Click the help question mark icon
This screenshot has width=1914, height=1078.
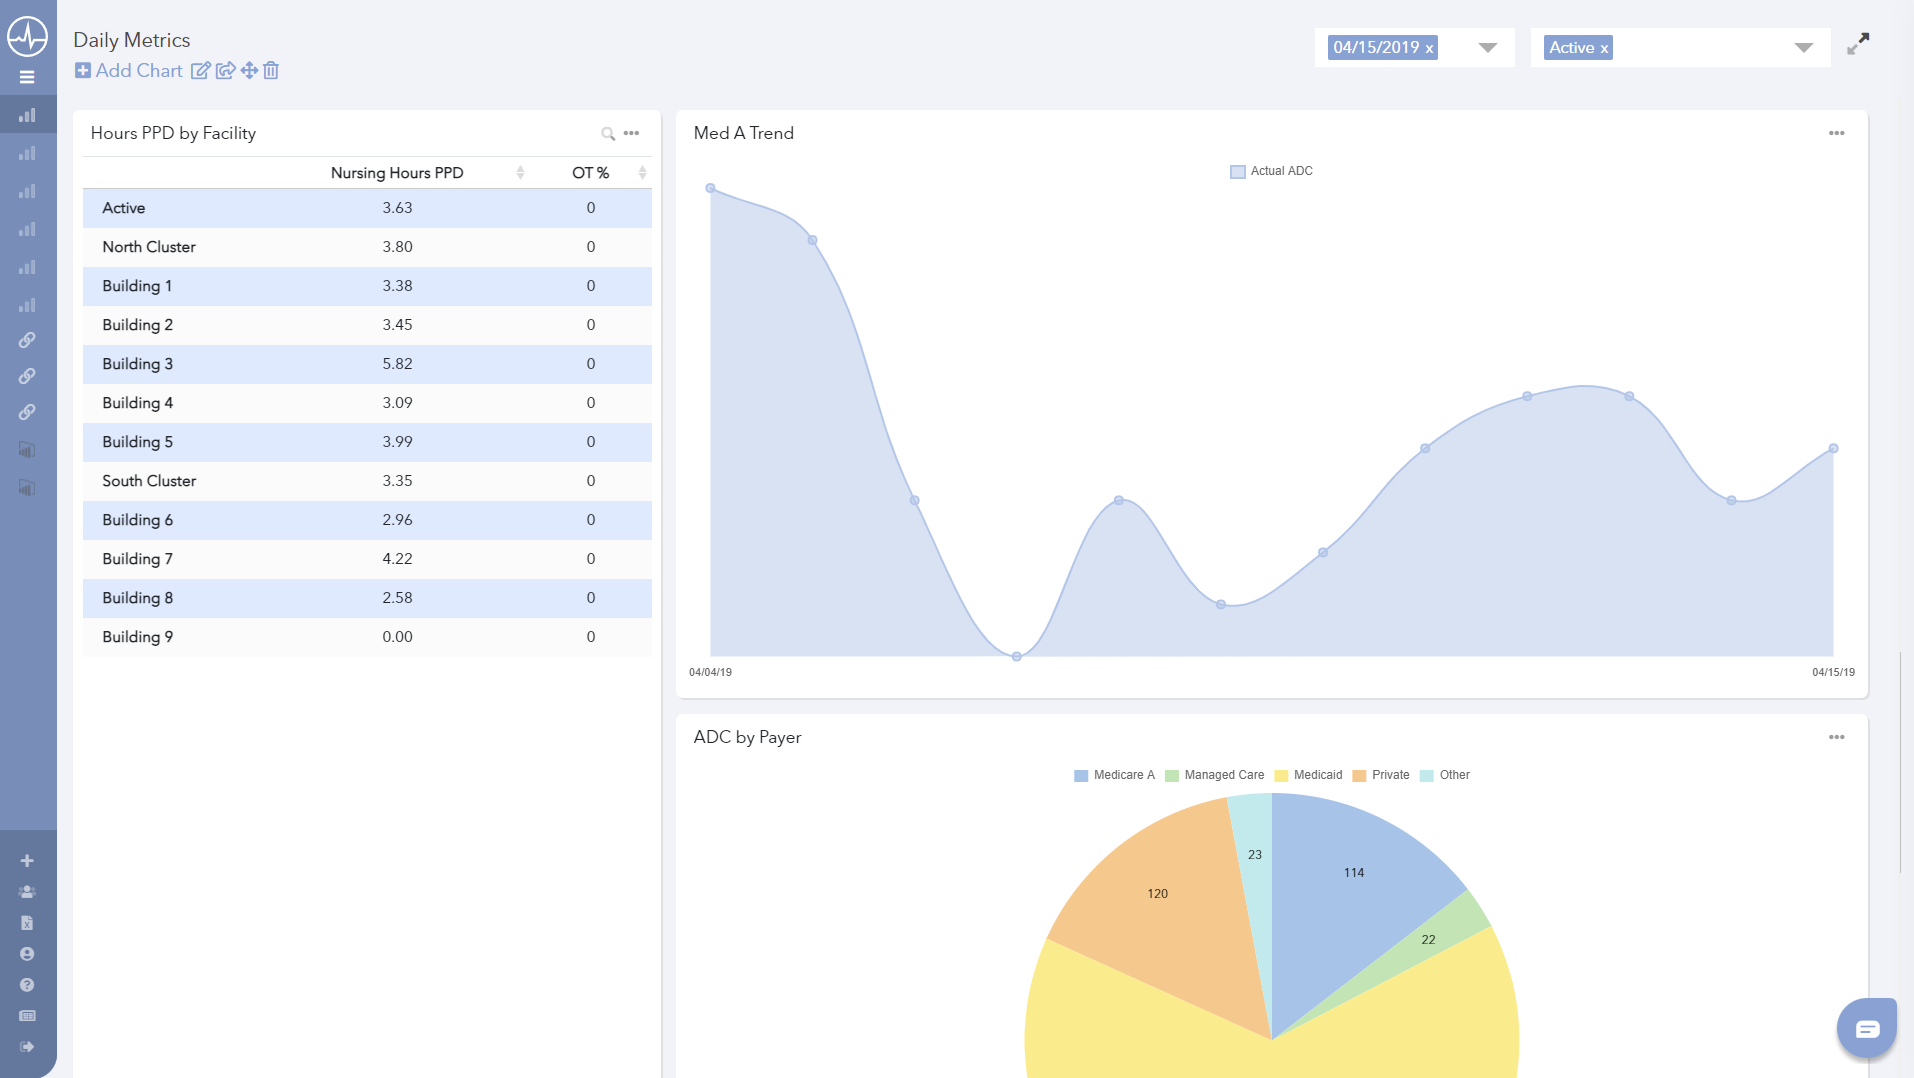pos(27,985)
